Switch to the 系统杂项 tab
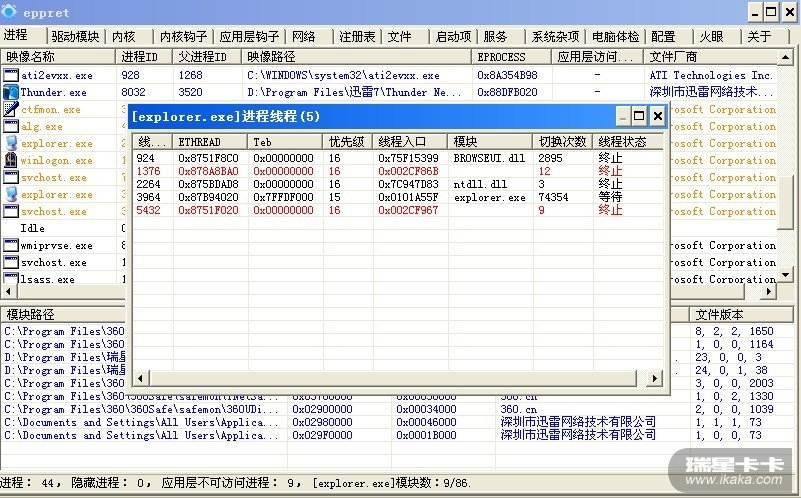 coord(555,37)
